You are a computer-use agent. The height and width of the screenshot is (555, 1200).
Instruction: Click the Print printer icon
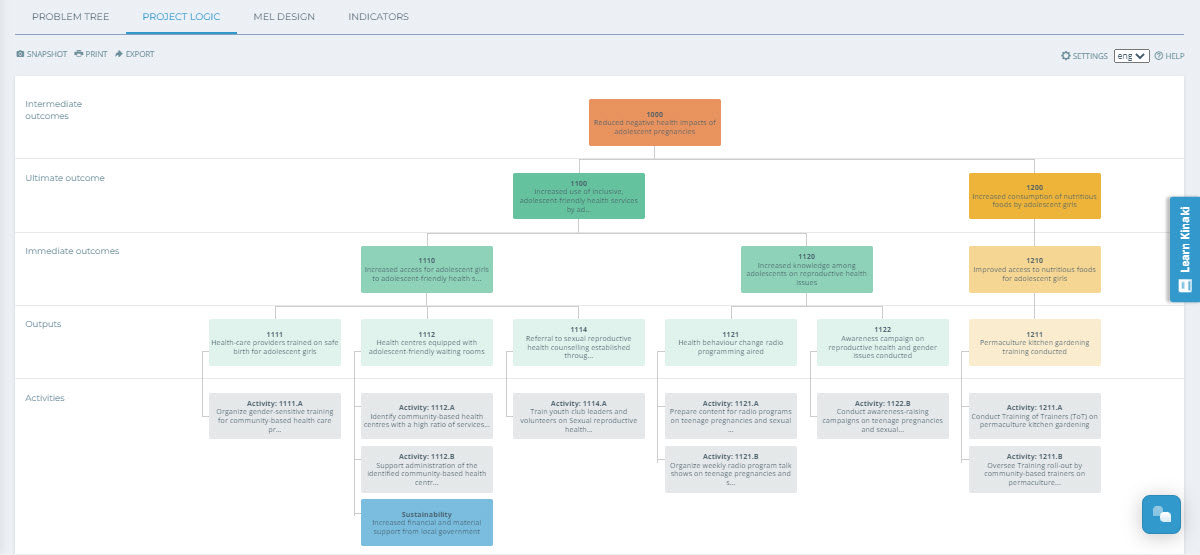point(78,54)
